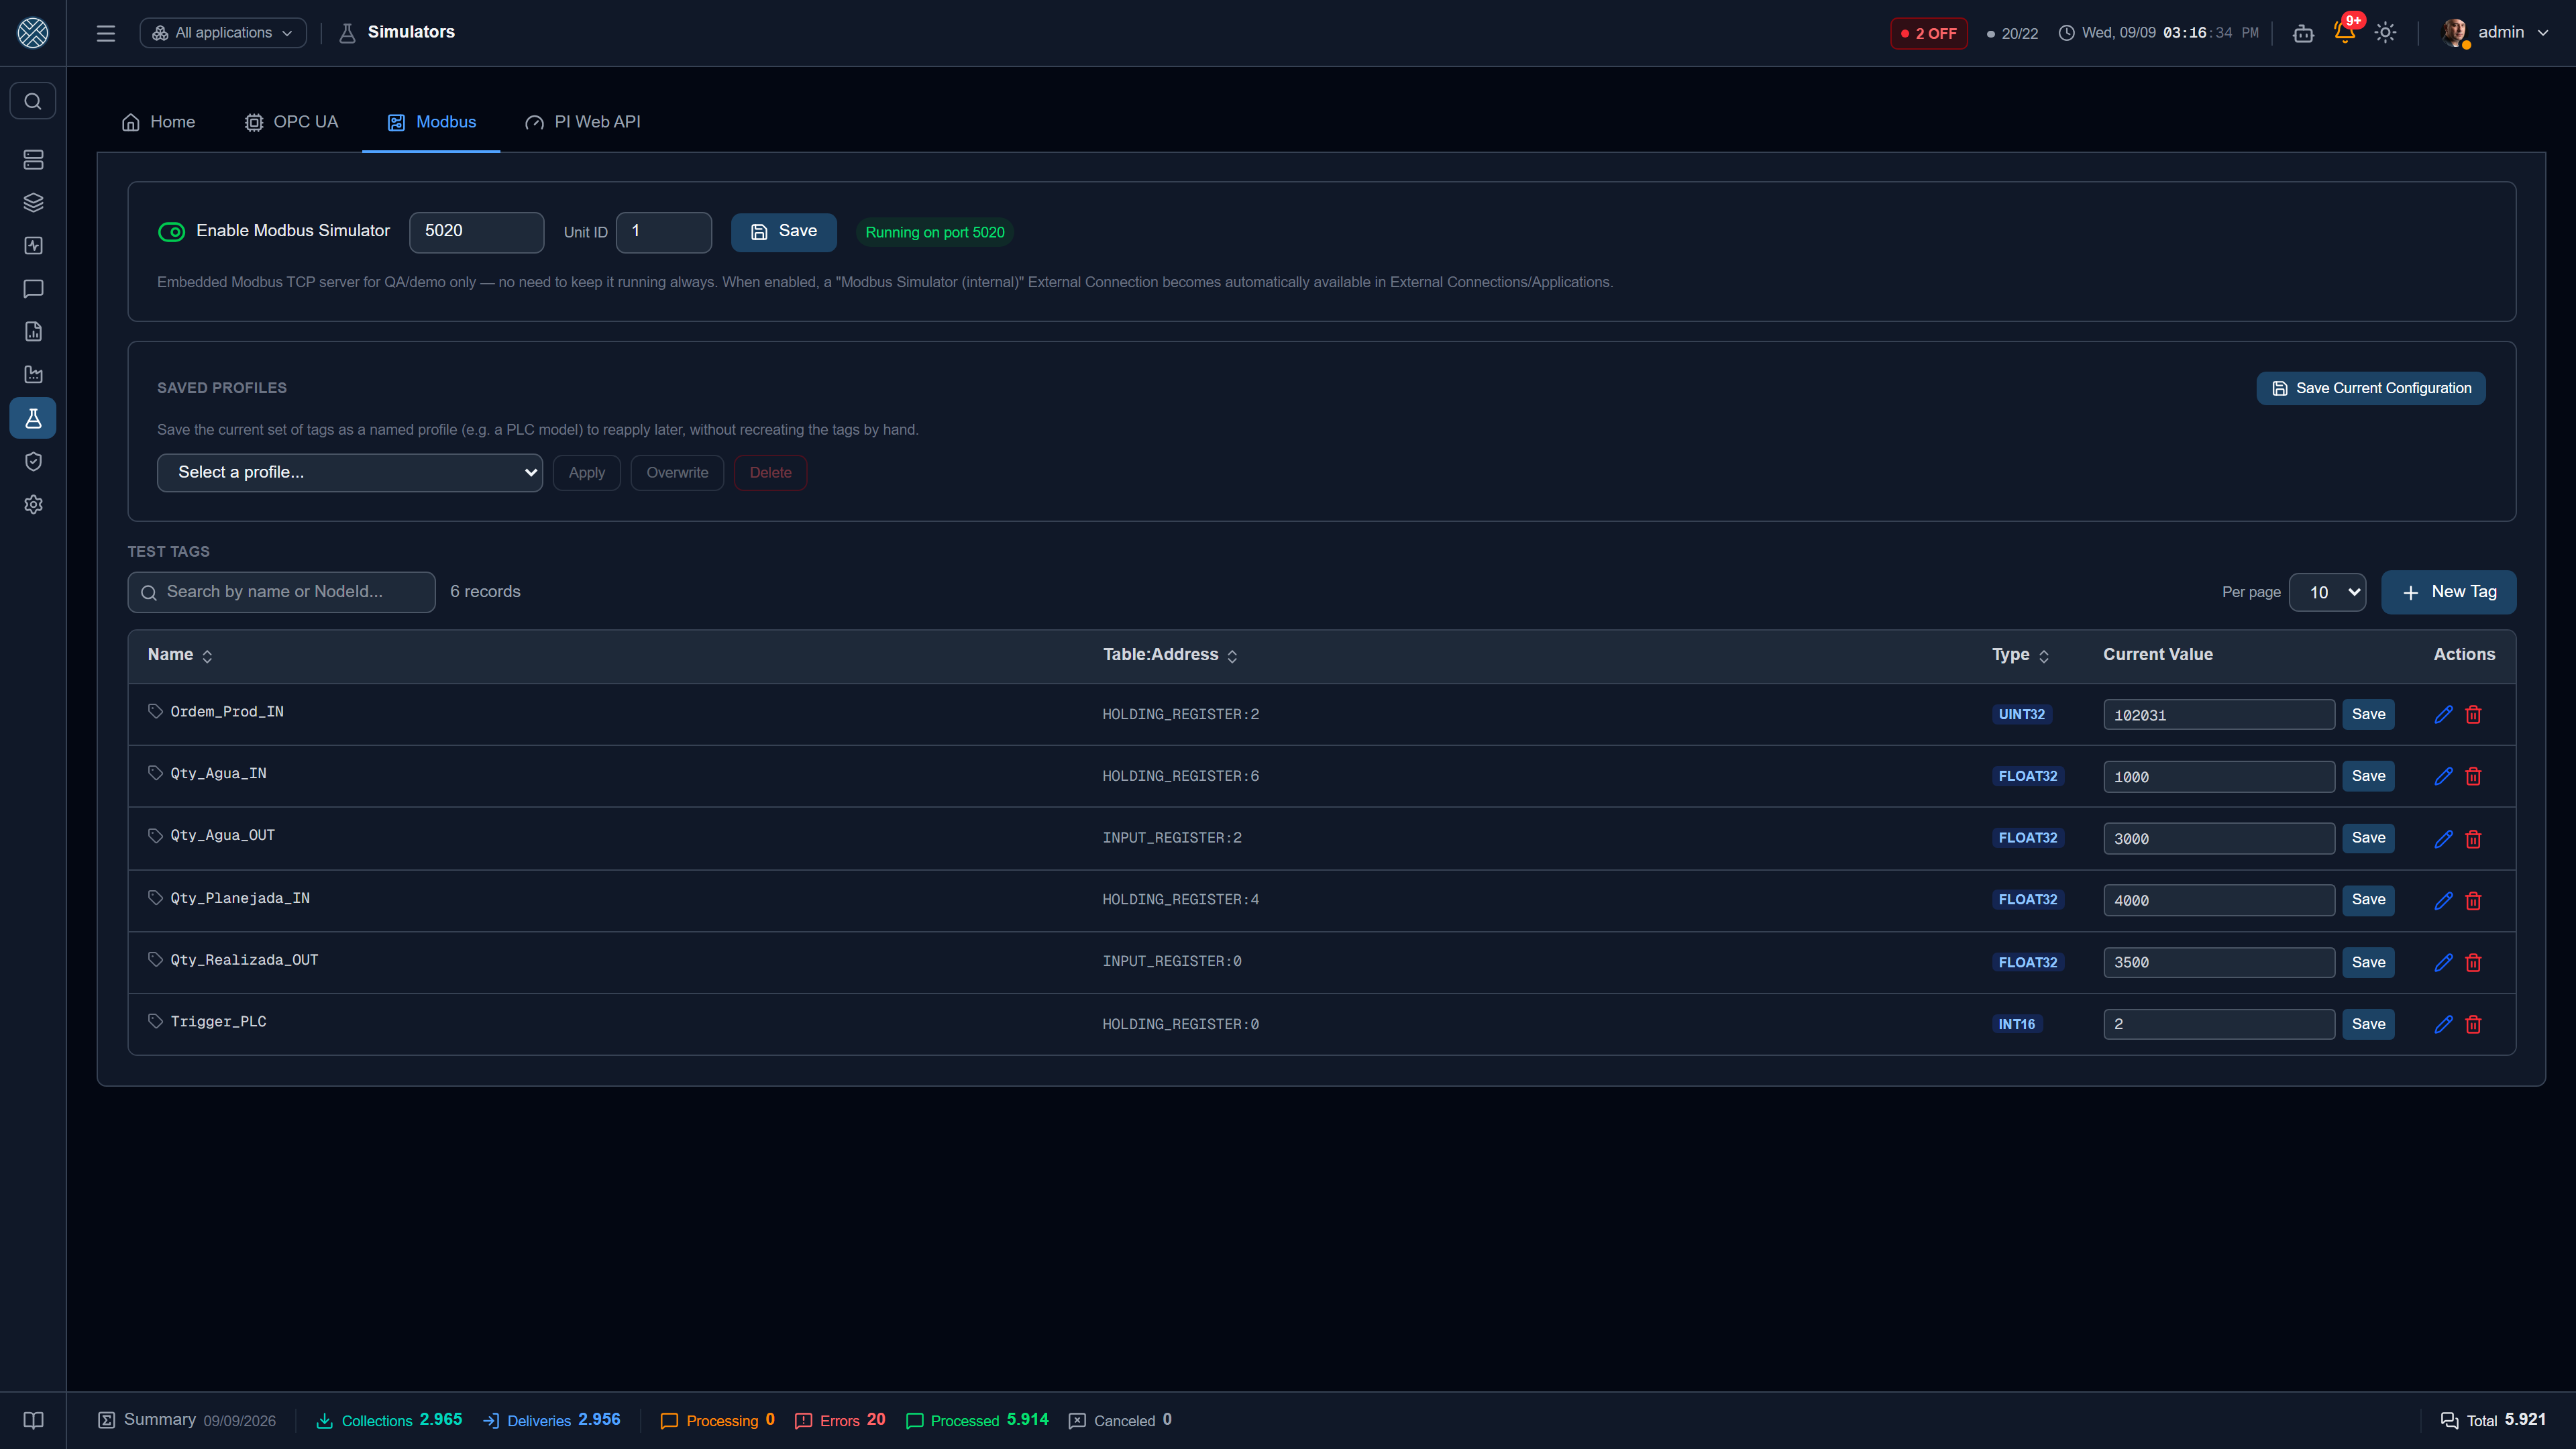Open the notifications bell icon
The width and height of the screenshot is (2576, 1449).
coord(2344,32)
